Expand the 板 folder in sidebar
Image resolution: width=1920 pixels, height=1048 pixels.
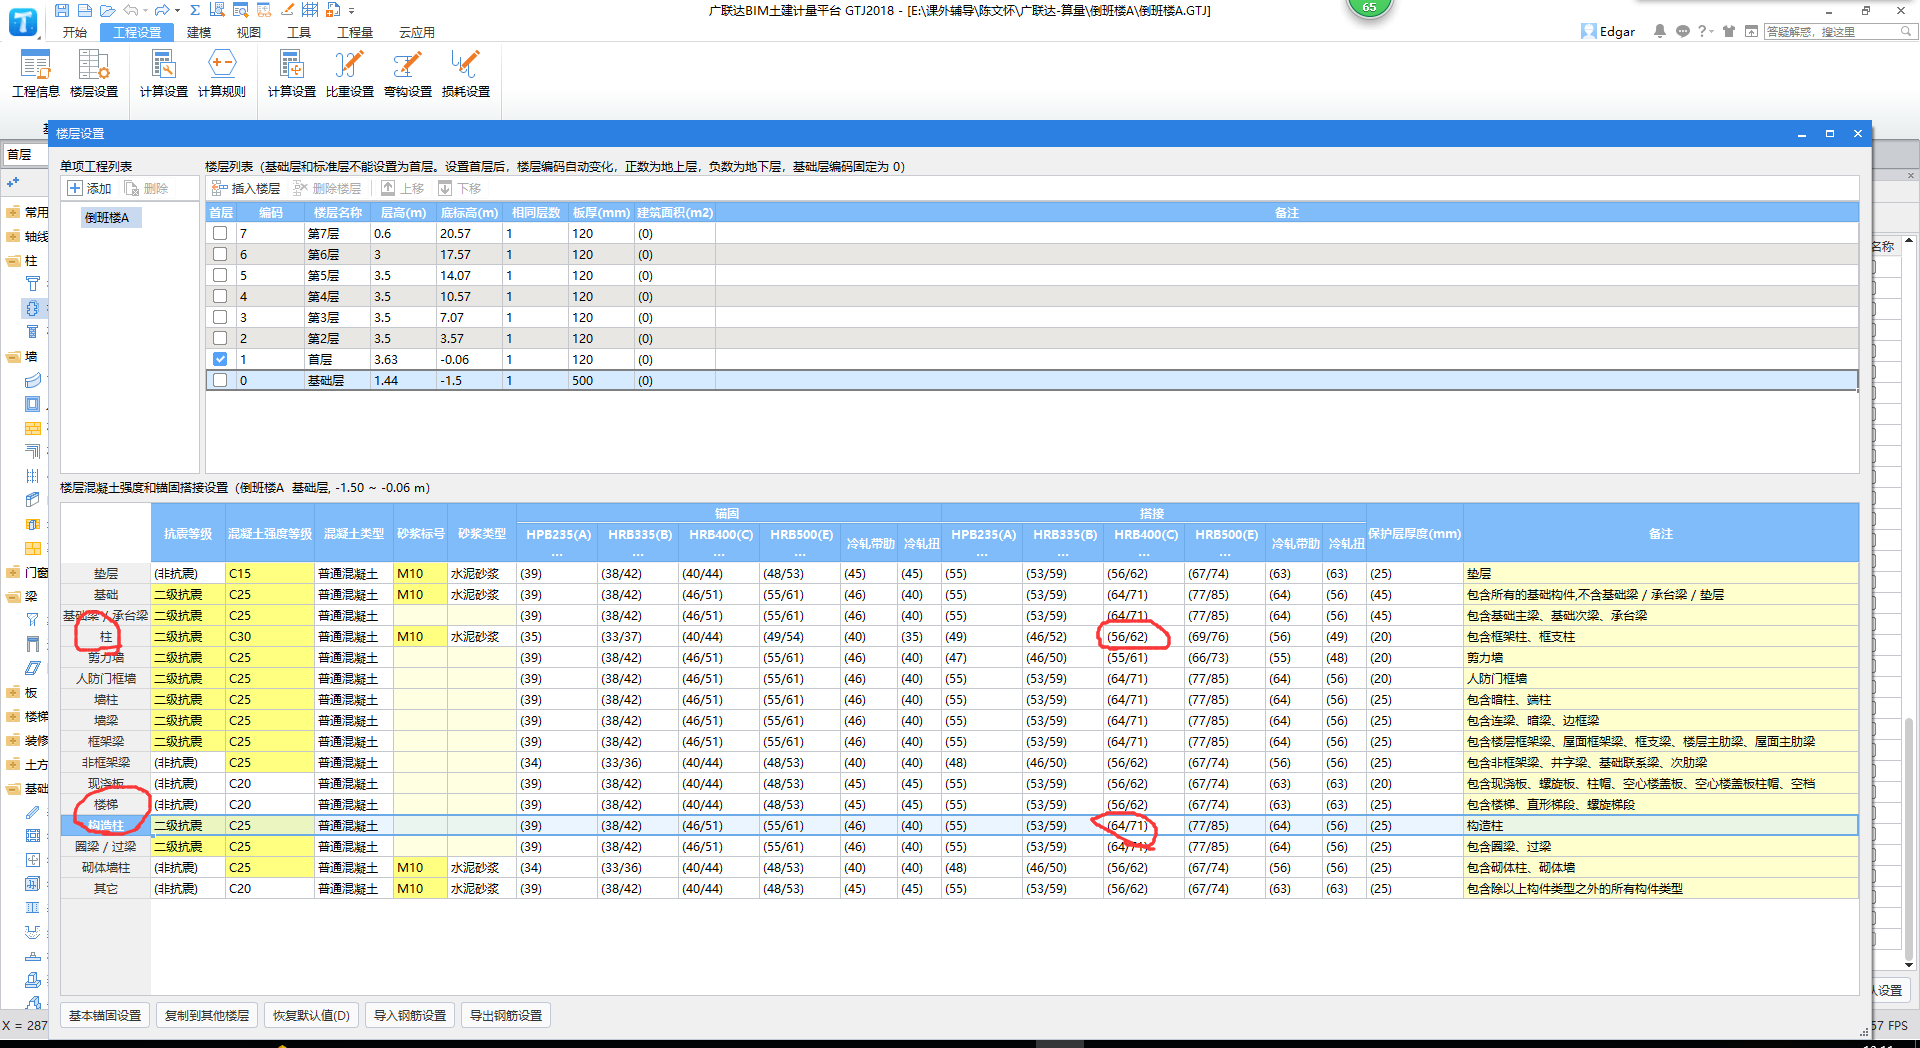[13, 692]
